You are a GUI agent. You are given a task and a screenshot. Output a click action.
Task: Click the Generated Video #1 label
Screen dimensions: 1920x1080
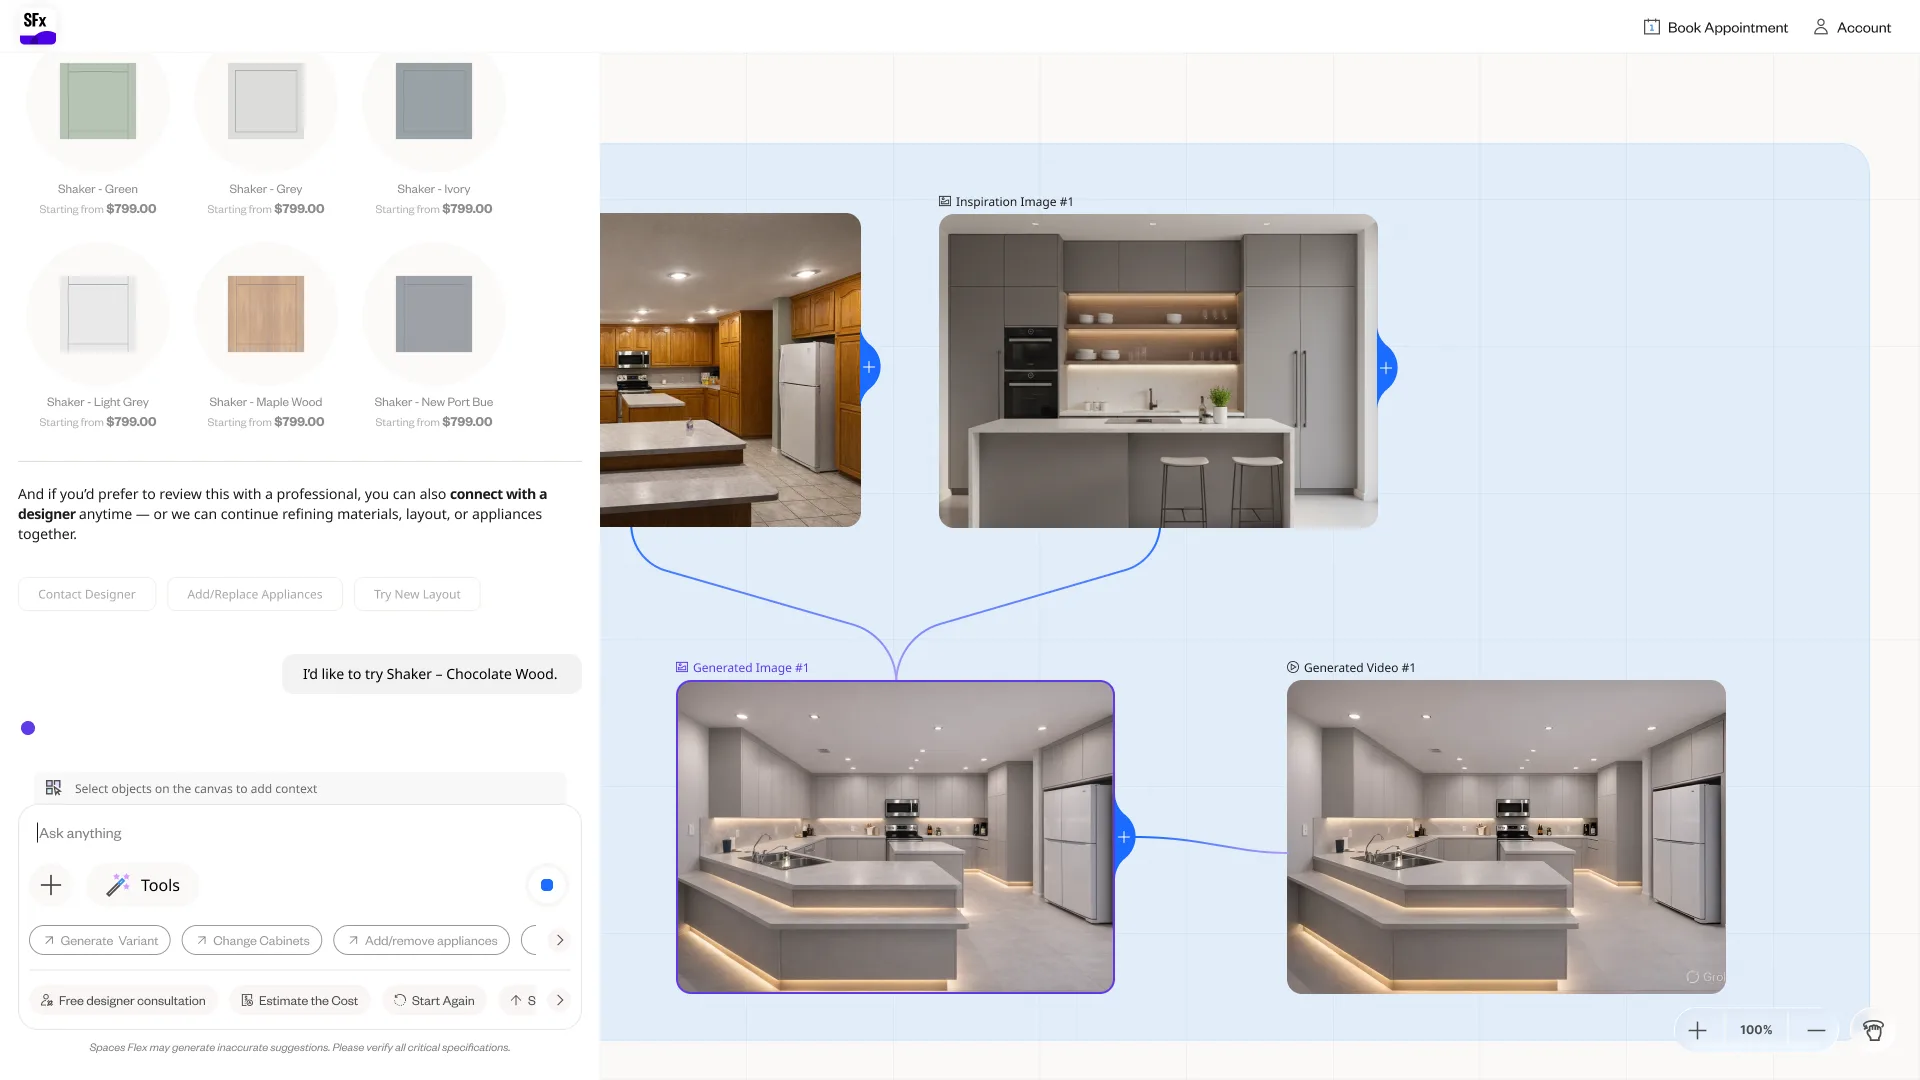coord(1351,668)
